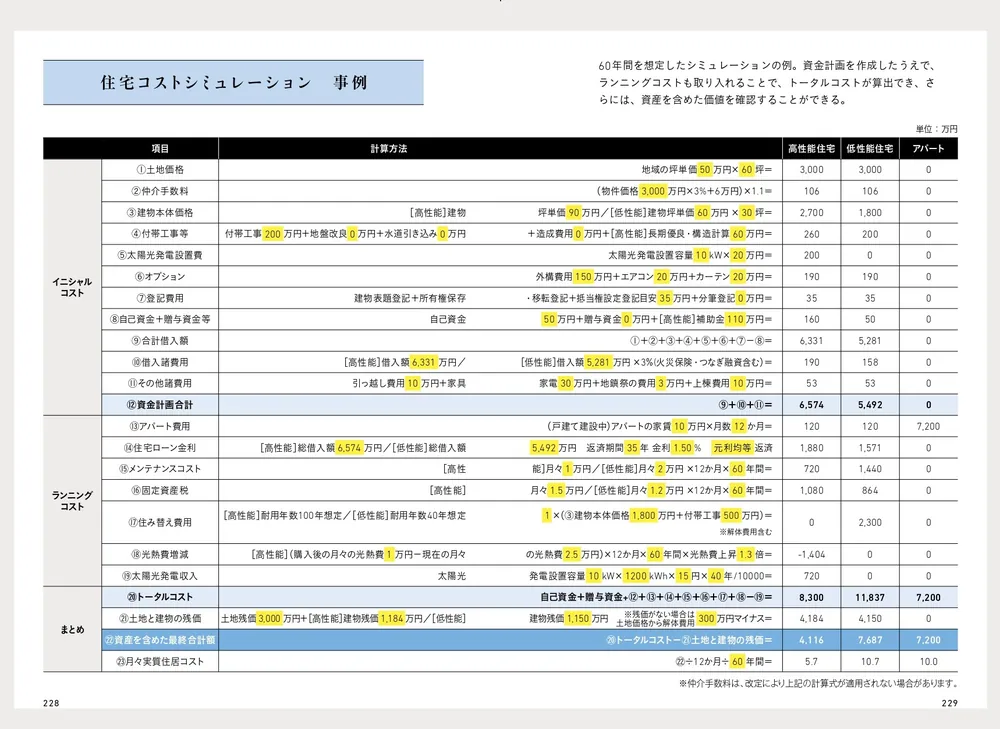1000x729 pixels.
Task: Click the ランニングコスト category cell
Action: (72, 501)
